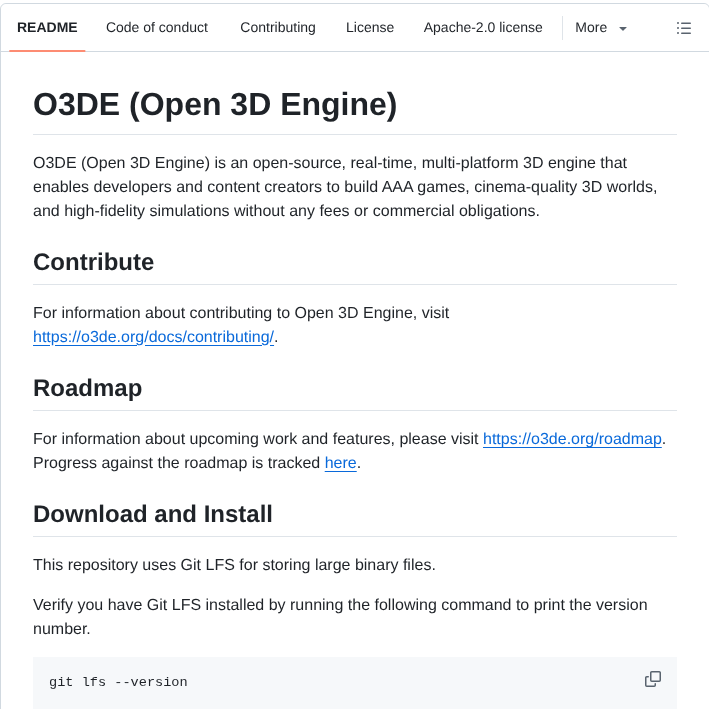Expand the More tabs dropdown

pyautogui.click(x=601, y=28)
